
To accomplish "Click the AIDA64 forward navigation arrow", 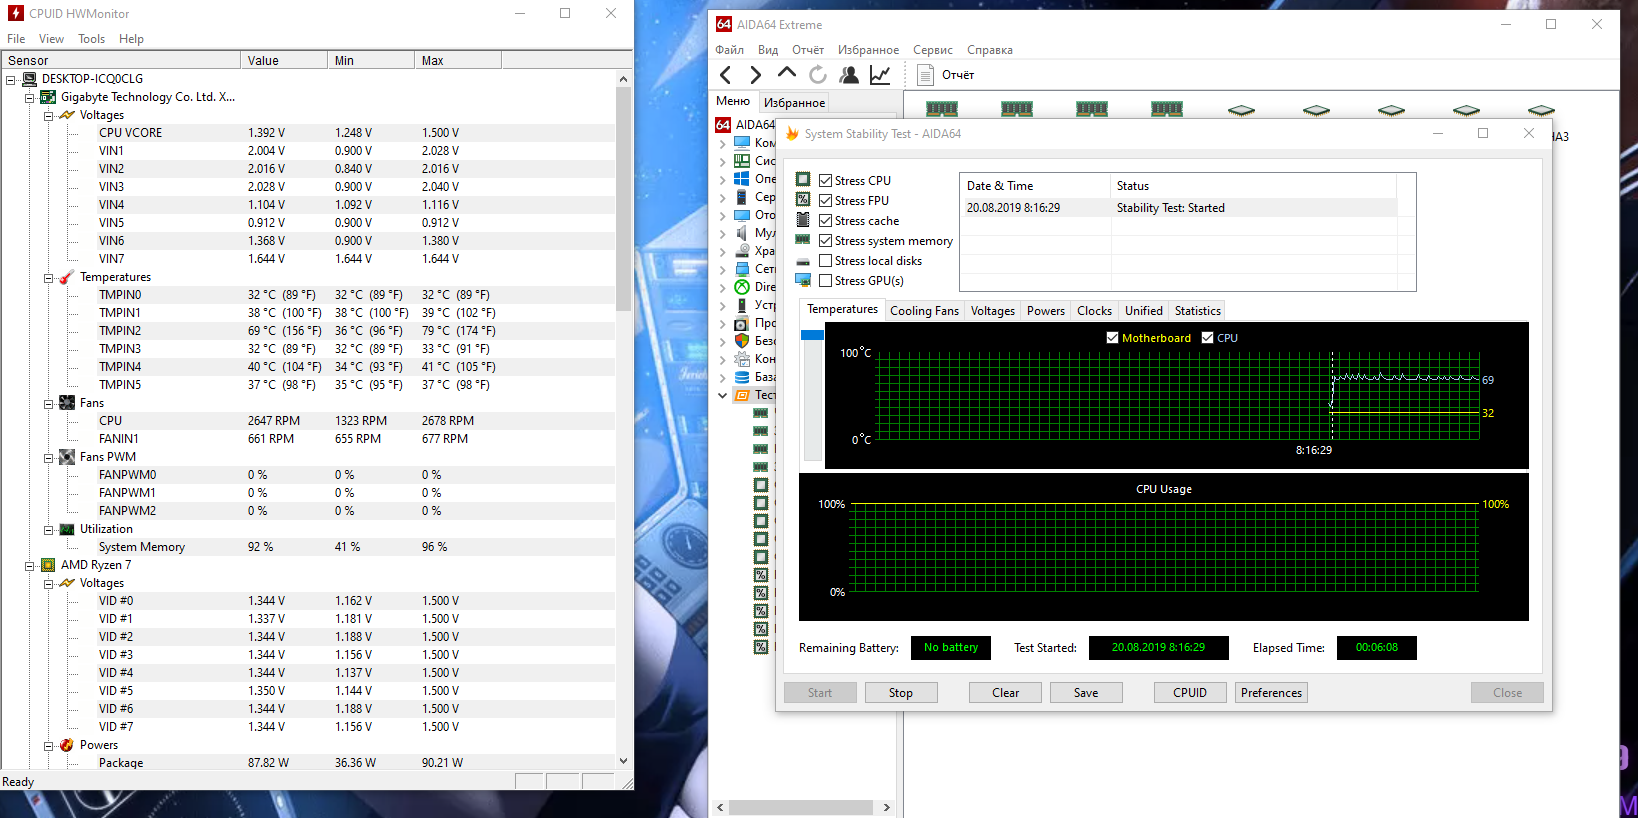I will [755, 75].
